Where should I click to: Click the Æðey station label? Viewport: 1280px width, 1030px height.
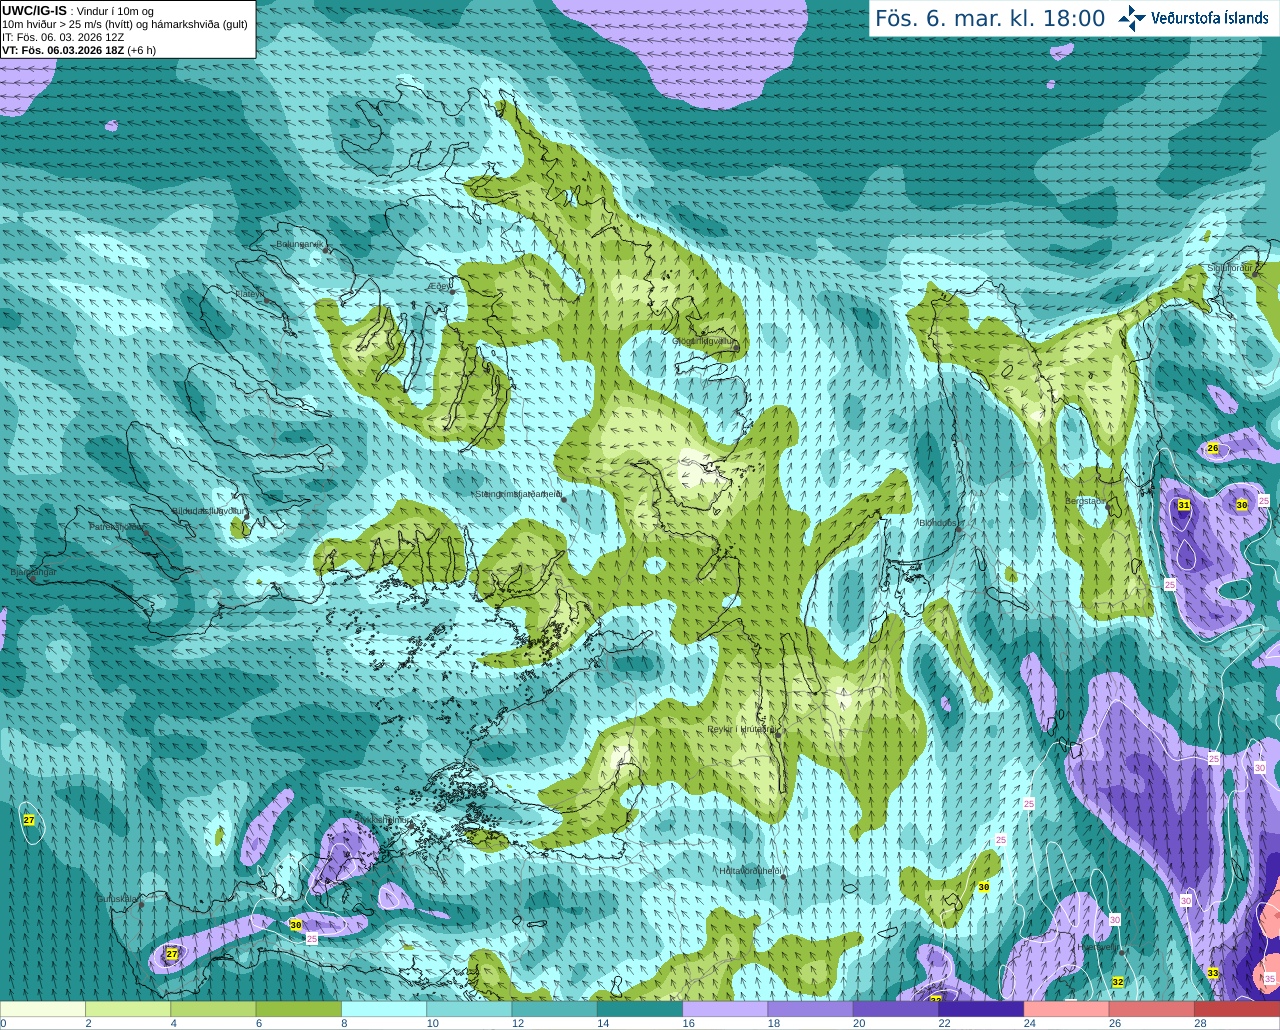[439, 286]
